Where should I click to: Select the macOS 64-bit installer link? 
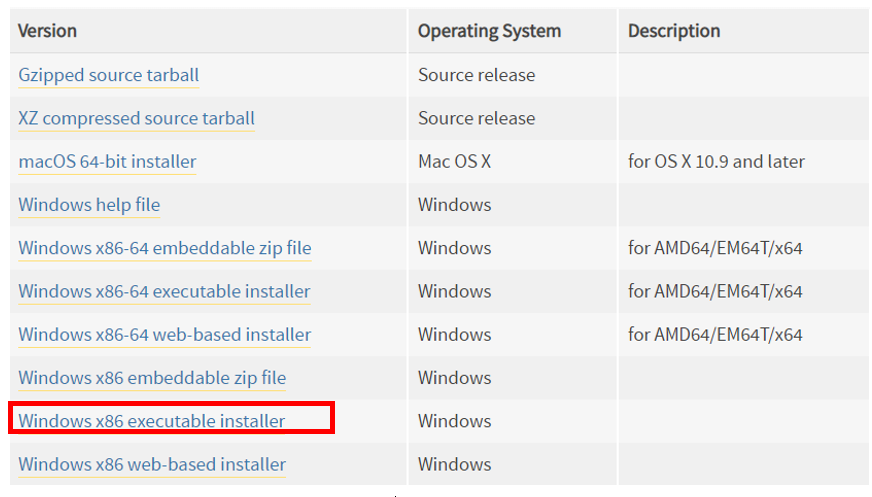tap(107, 162)
